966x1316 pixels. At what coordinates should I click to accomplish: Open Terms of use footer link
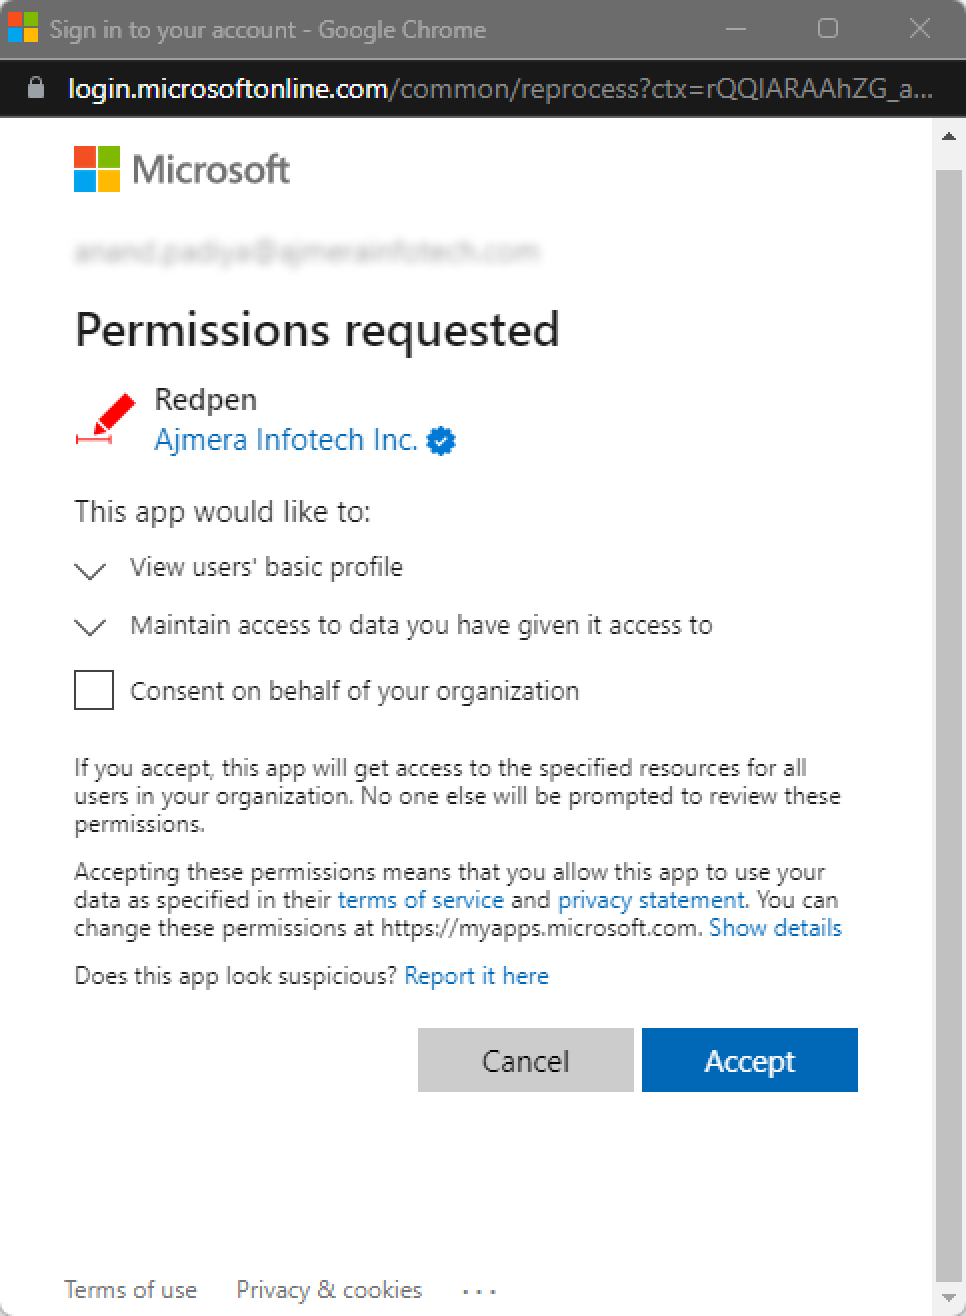coord(131,1290)
